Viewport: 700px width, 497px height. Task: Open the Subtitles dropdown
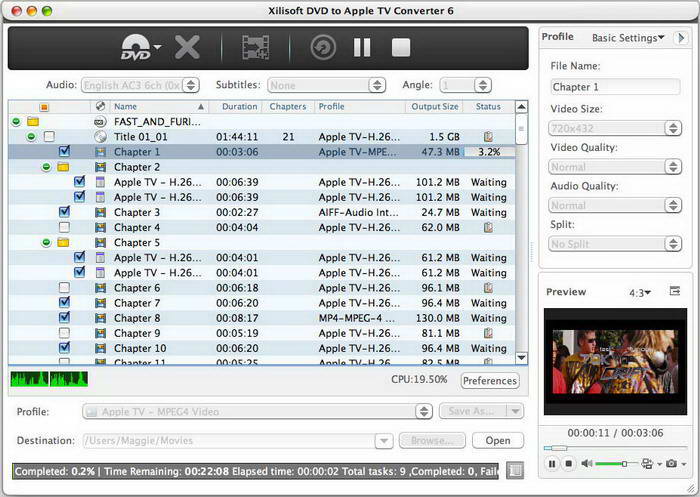[326, 86]
